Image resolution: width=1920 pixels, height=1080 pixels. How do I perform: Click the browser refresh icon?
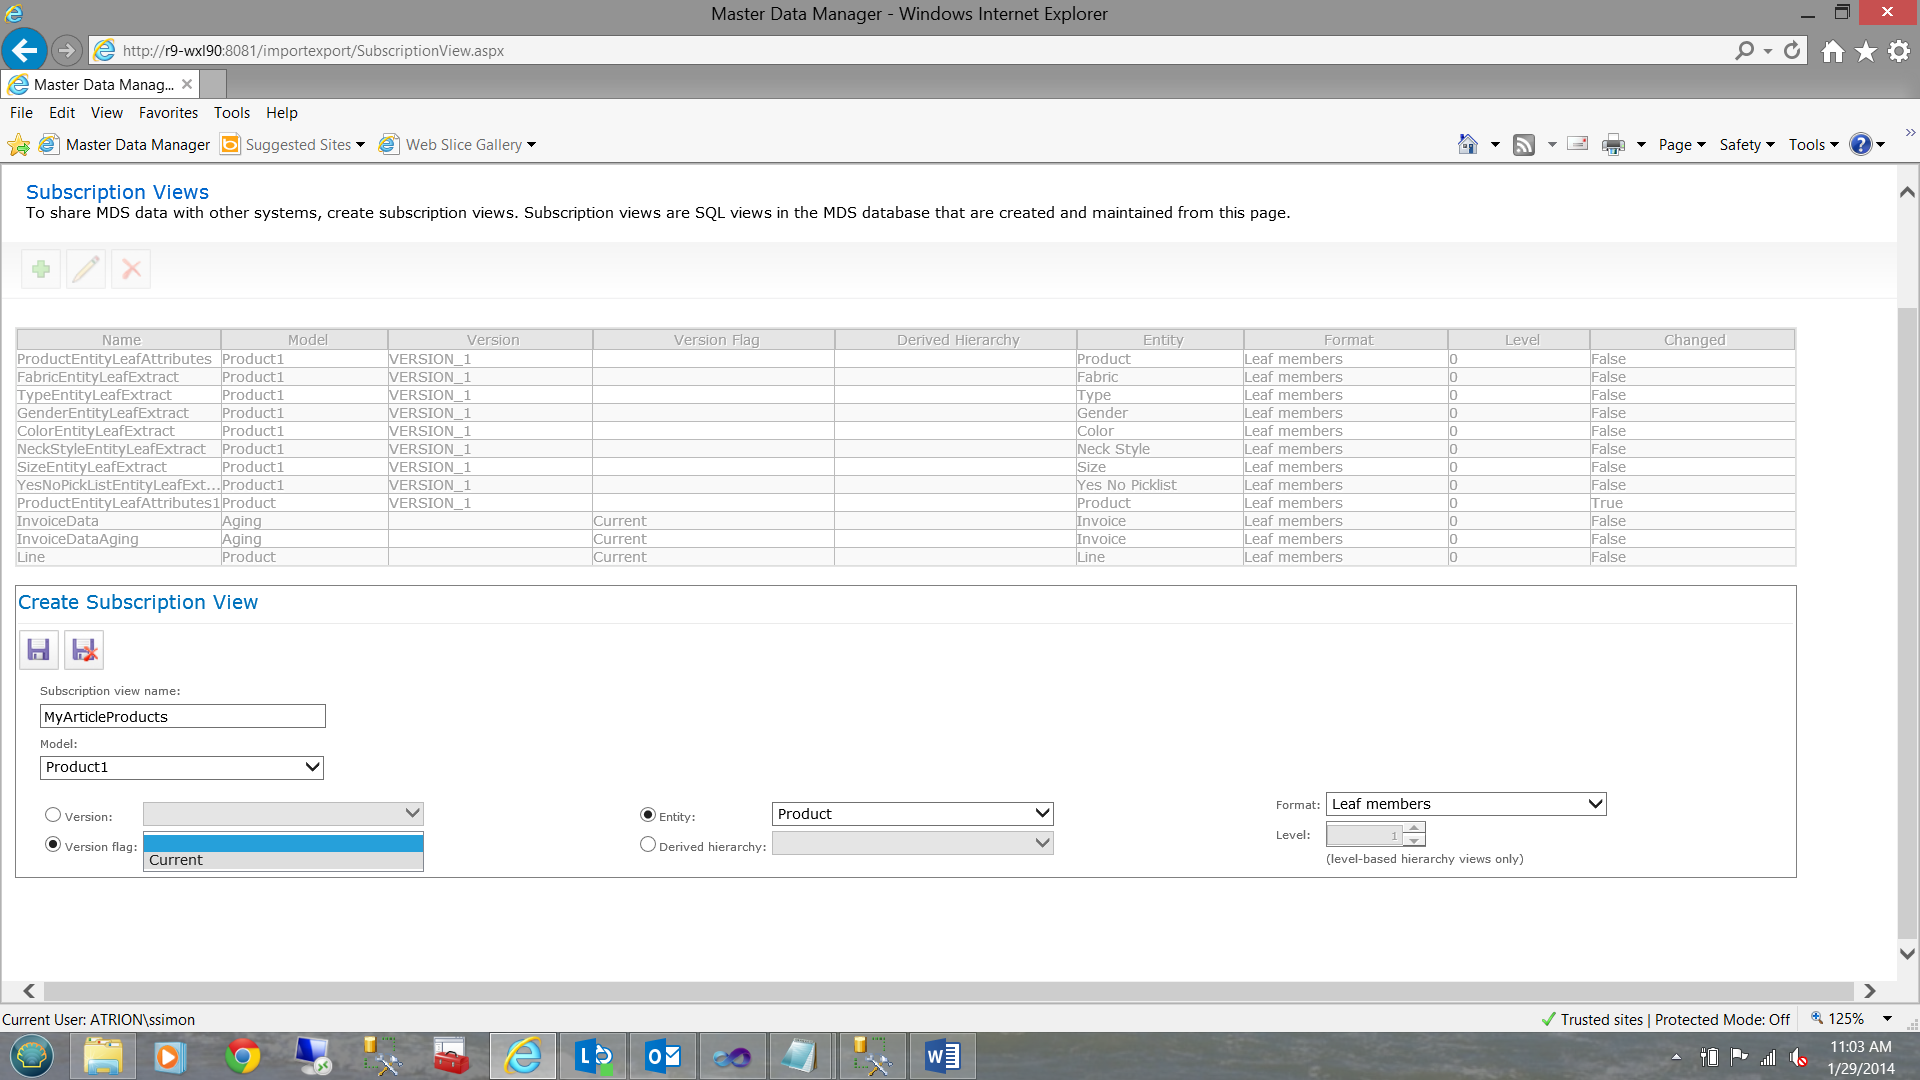click(x=1792, y=50)
